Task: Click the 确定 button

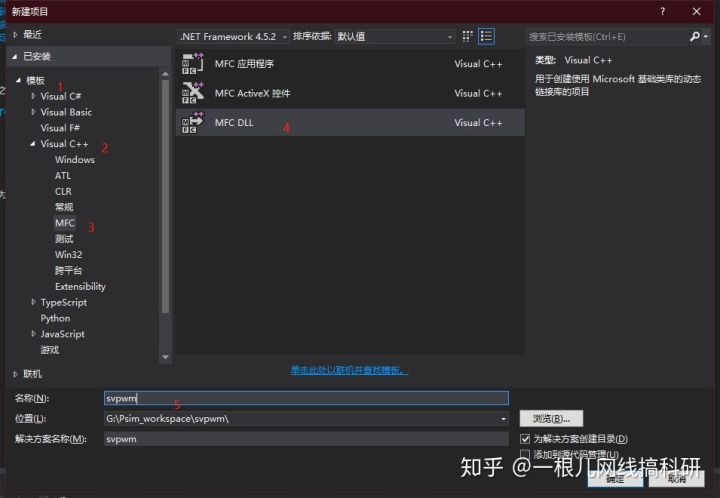Action: click(x=615, y=479)
